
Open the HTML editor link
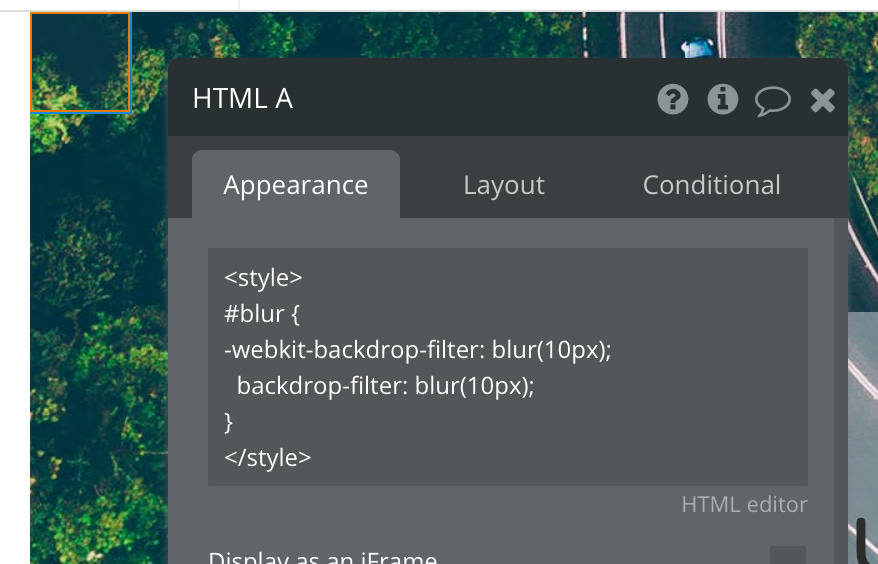click(744, 505)
